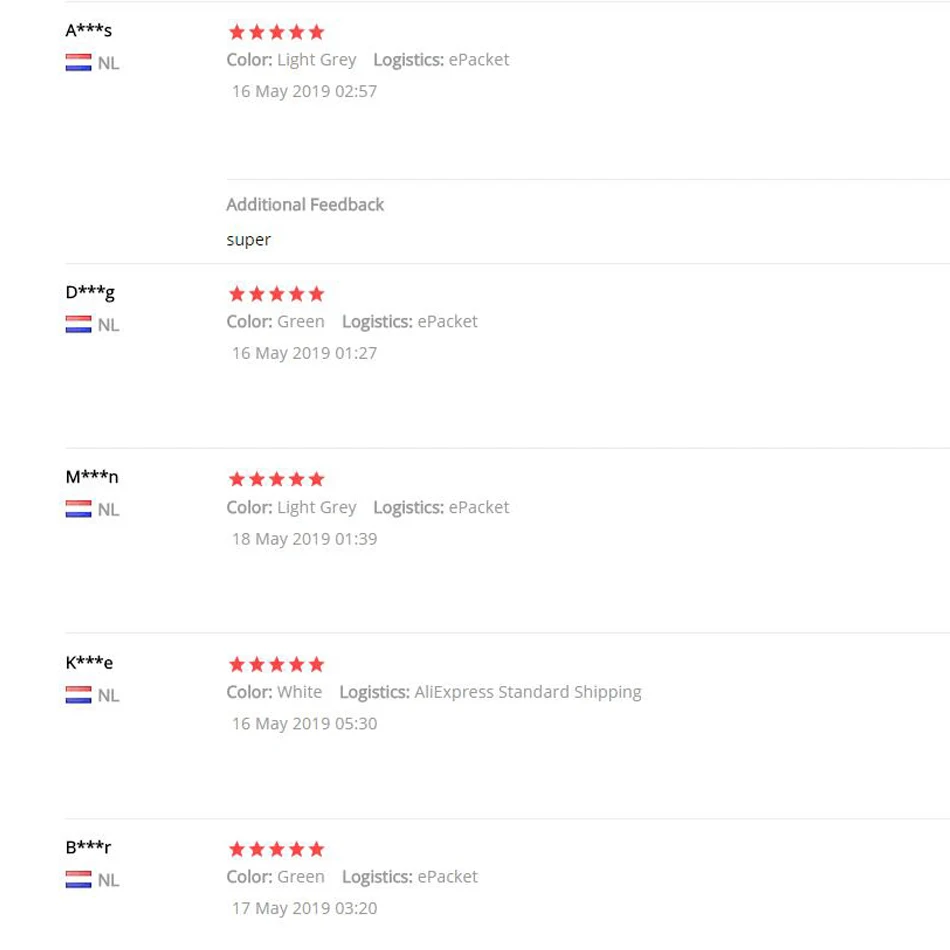Click the Netherlands flag icon under B***r
Screen dimensions: 950x950
click(x=78, y=879)
